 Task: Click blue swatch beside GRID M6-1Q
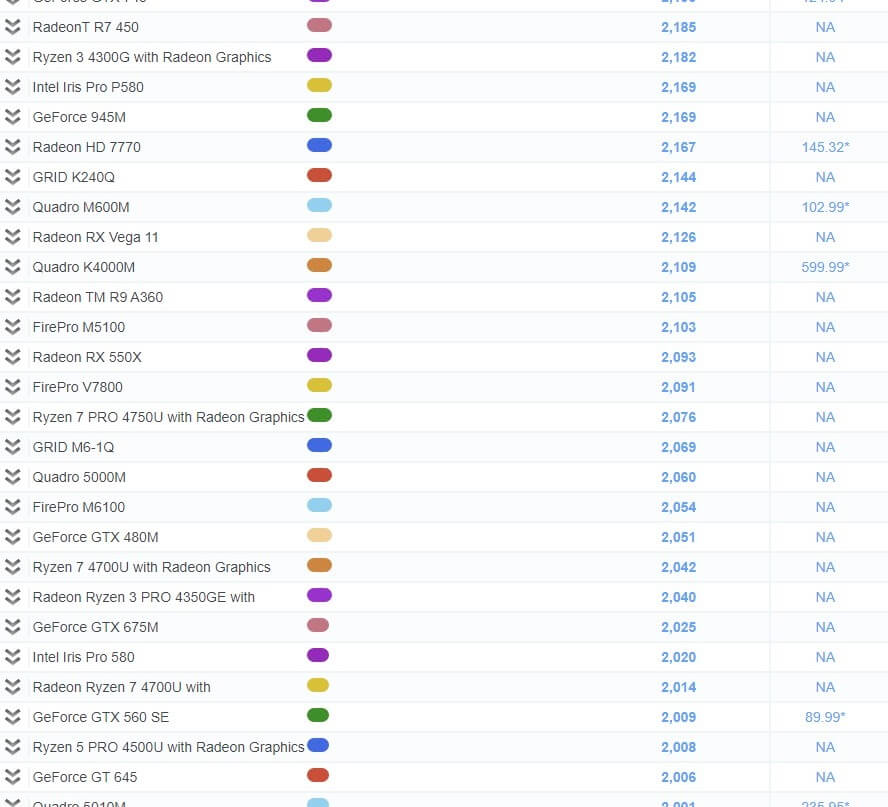click(x=319, y=446)
